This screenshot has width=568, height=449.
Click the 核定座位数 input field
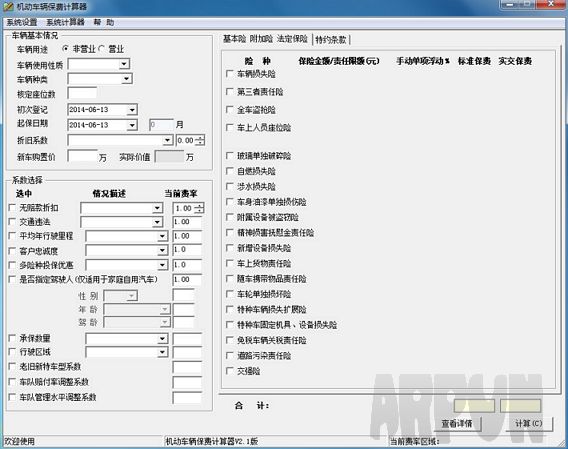82,93
